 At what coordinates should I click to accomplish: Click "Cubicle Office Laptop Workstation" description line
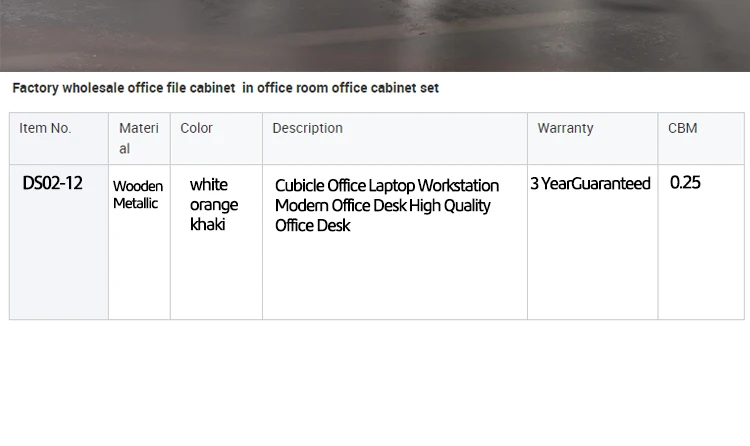click(387, 185)
